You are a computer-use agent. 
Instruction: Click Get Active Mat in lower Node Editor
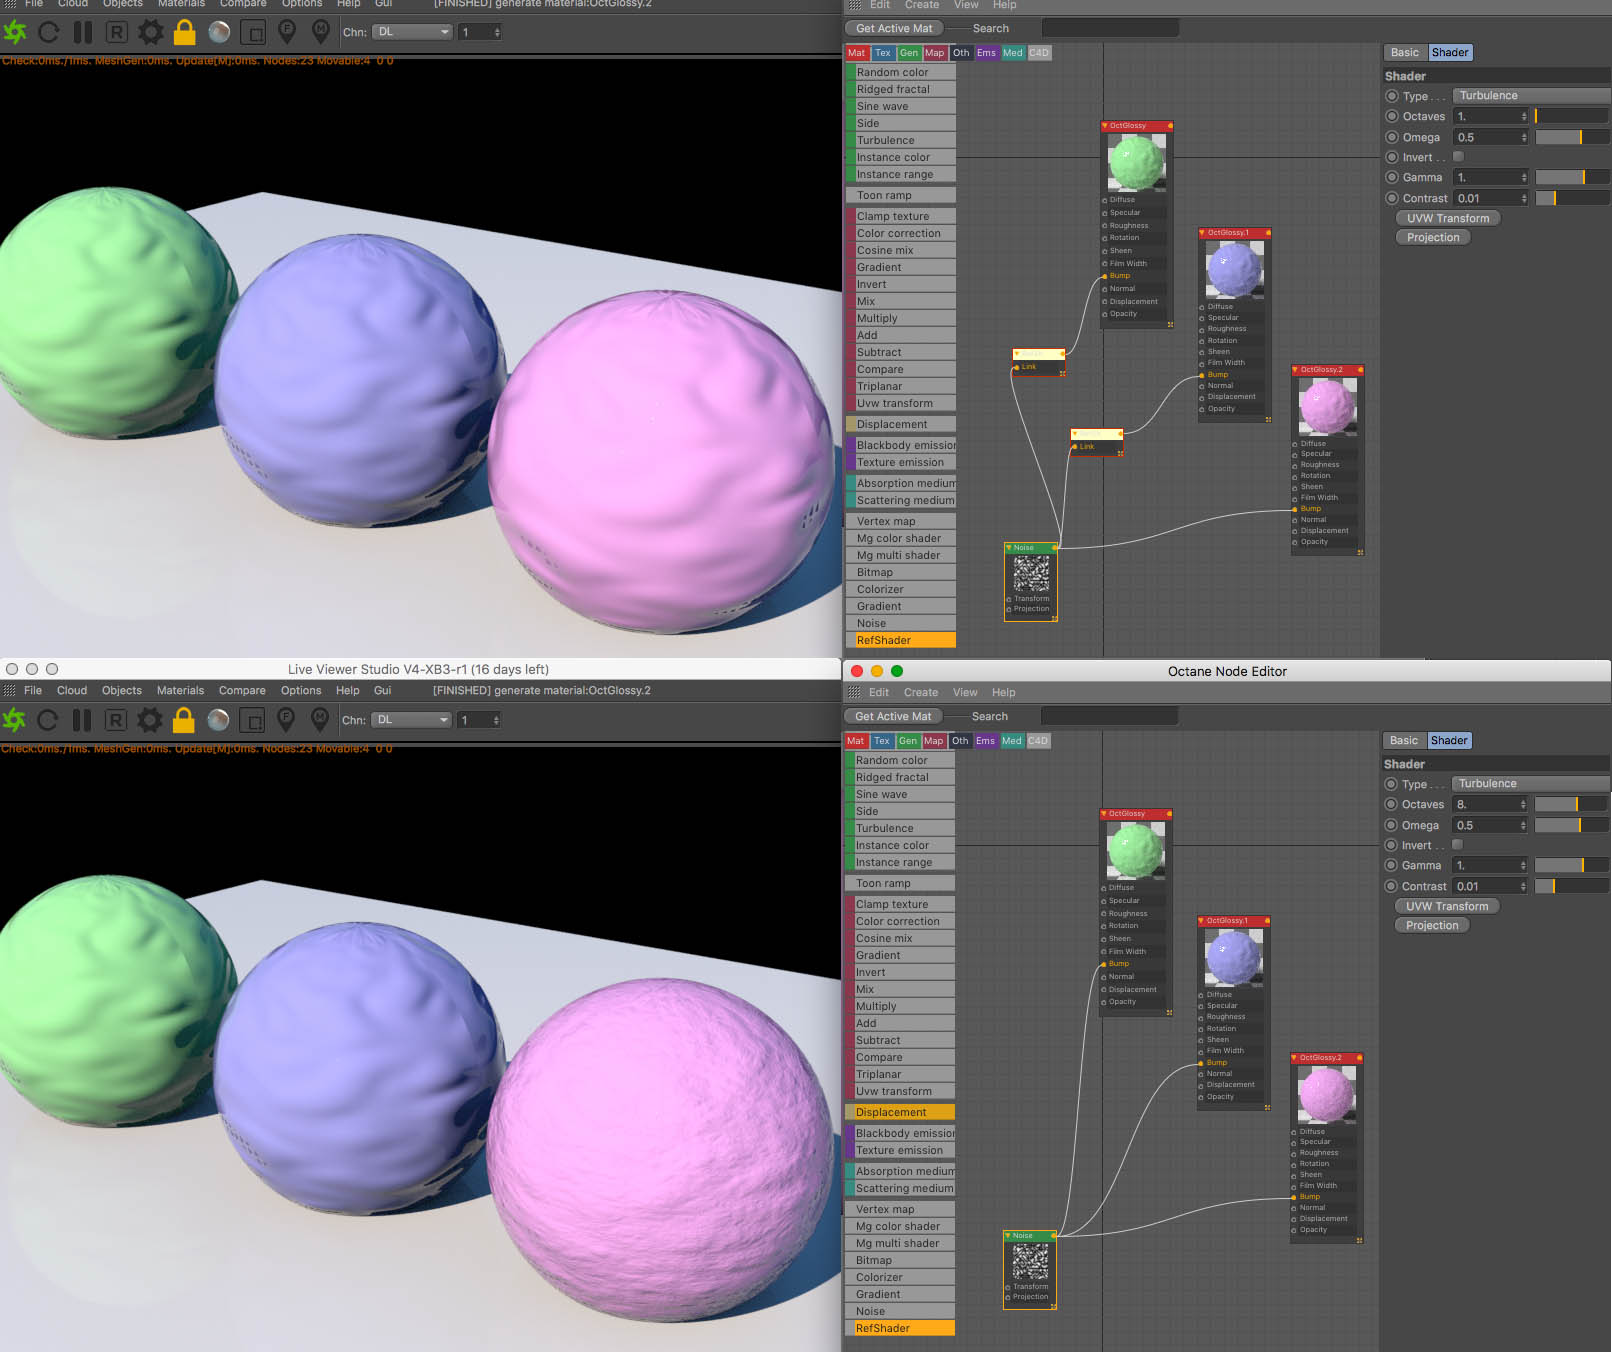point(893,716)
